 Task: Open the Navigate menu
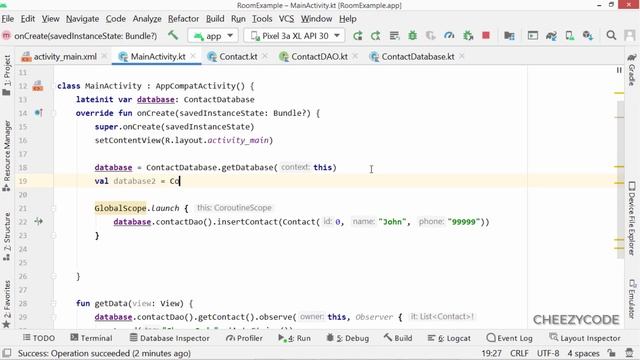(82, 19)
